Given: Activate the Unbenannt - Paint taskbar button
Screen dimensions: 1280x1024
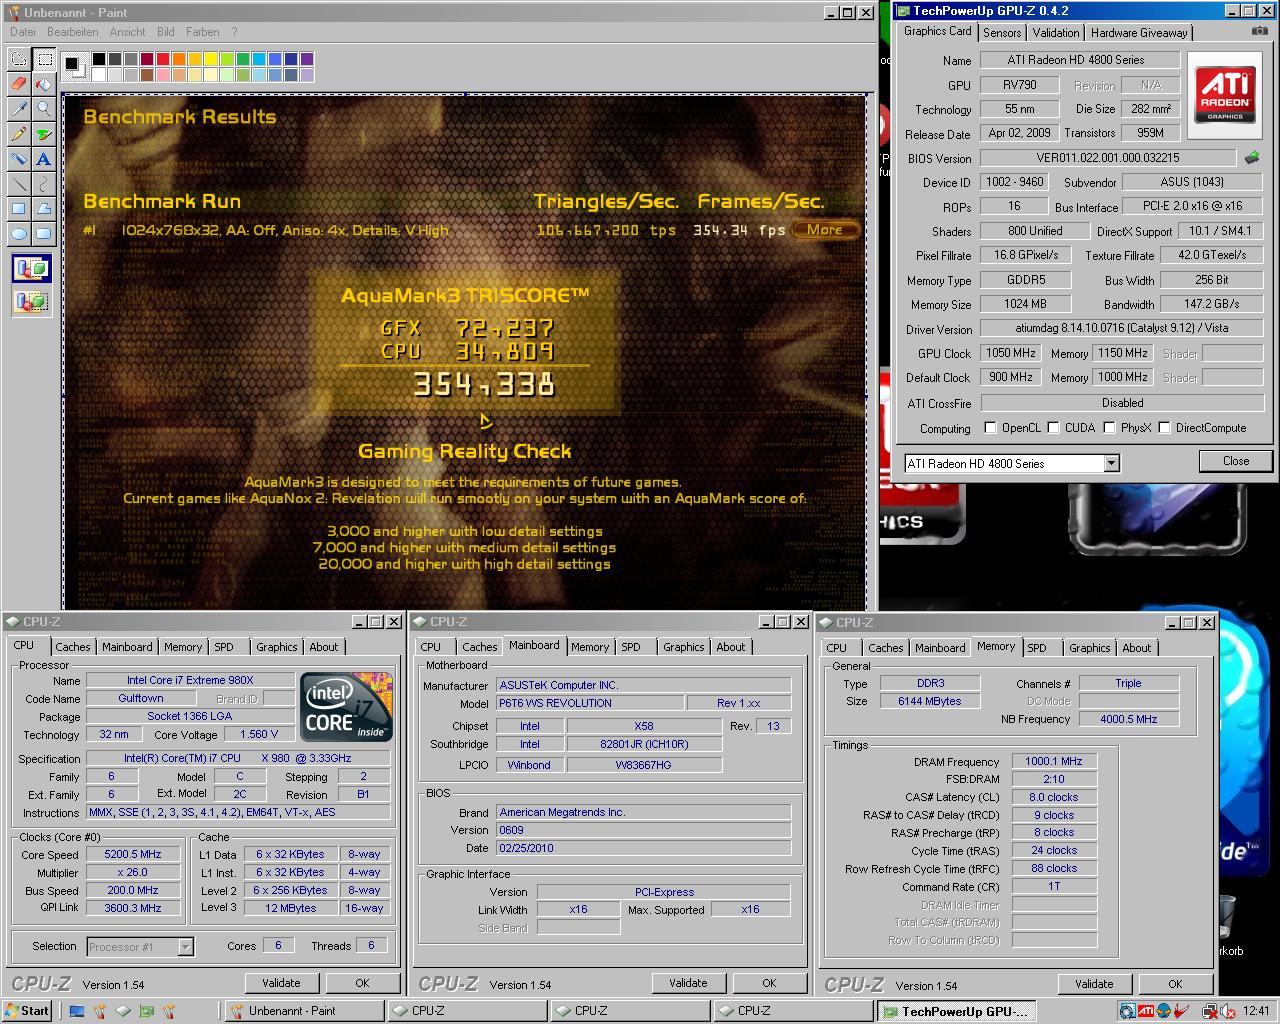Looking at the screenshot, I should 303,1011.
